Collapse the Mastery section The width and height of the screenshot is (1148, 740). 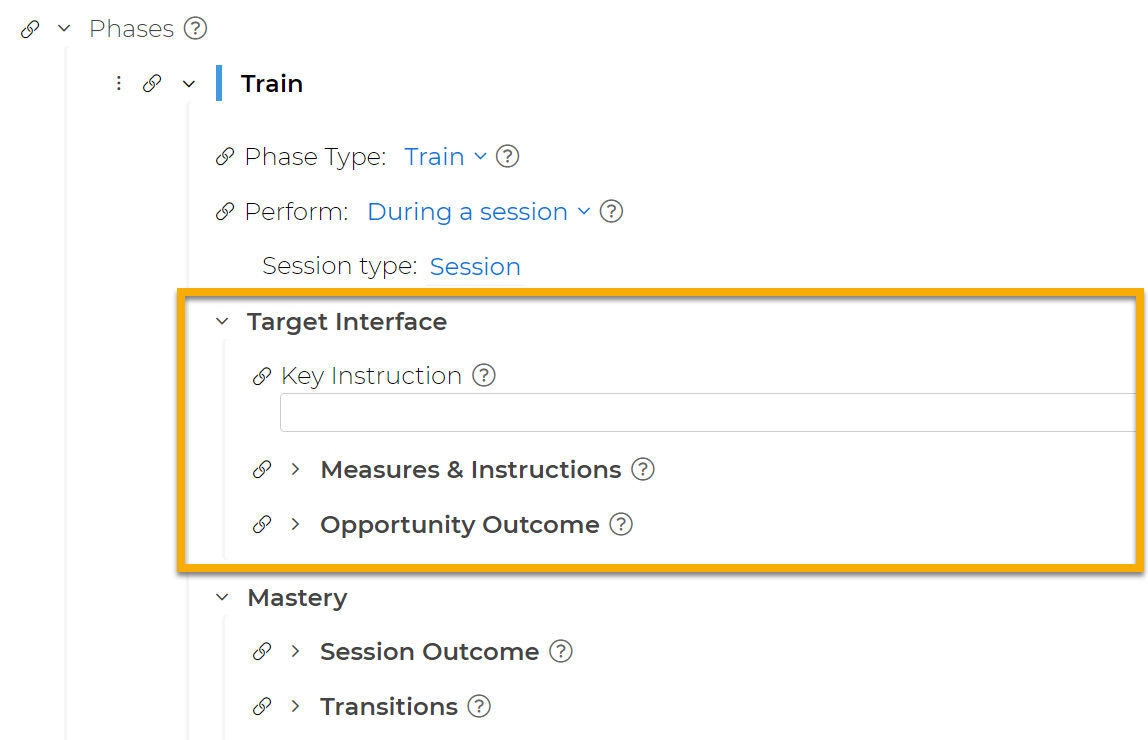[222, 597]
